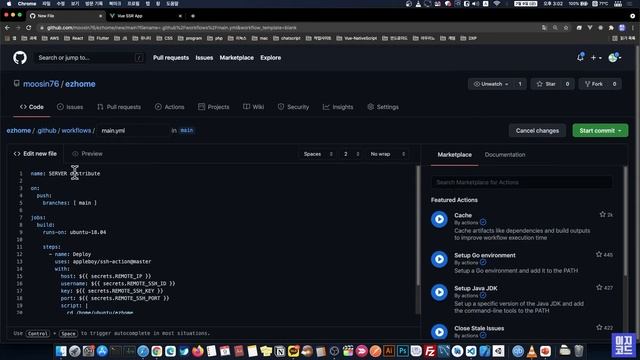Open the Security repository tab
This screenshot has height=360, width=640.
[293, 107]
